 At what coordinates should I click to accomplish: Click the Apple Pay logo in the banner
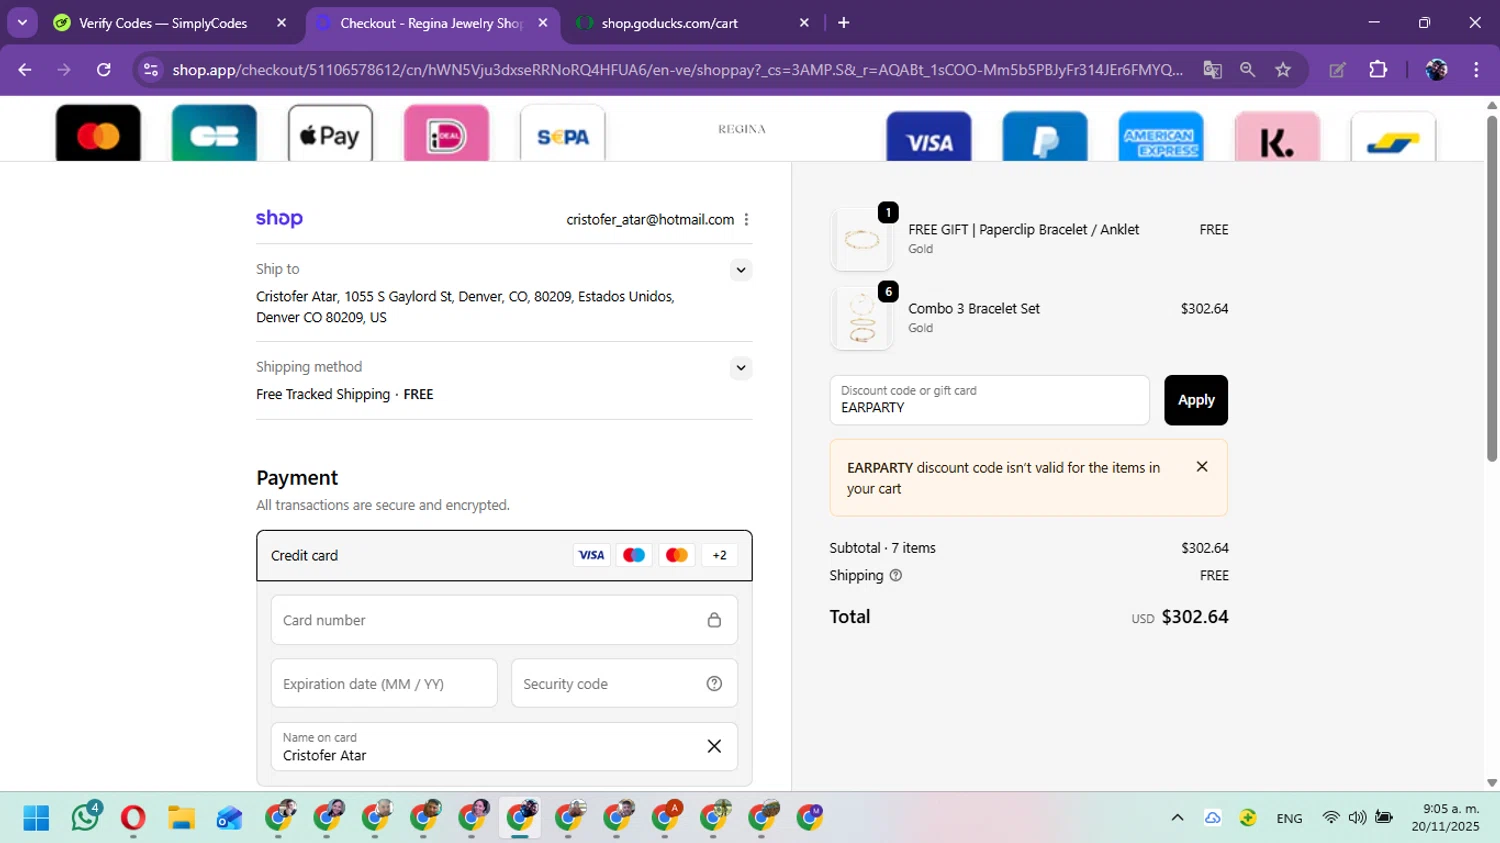(x=330, y=133)
